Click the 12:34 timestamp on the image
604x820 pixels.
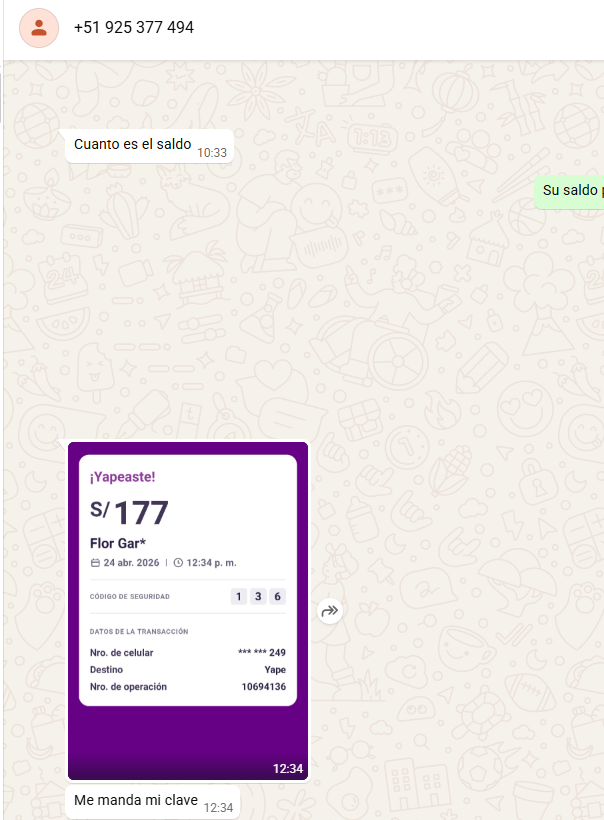pyautogui.click(x=288, y=768)
